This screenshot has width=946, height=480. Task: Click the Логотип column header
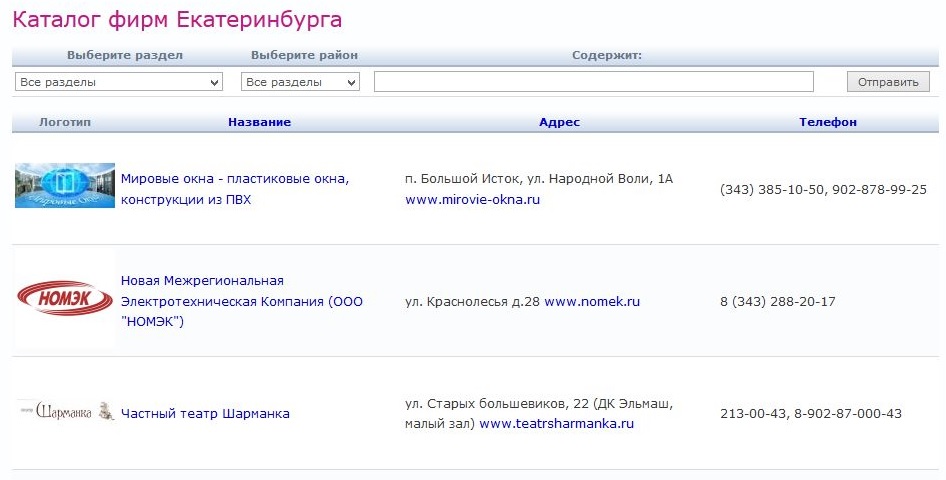coord(65,122)
